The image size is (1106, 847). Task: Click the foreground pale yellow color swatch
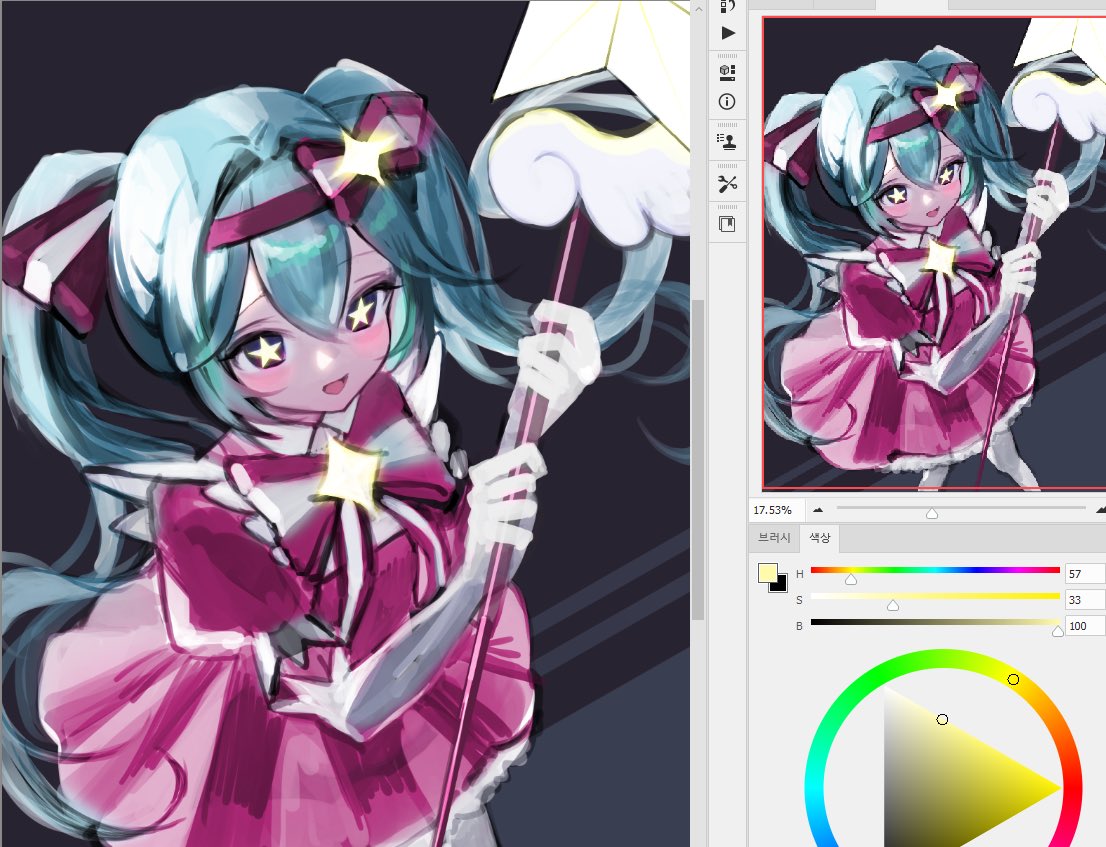tap(767, 573)
